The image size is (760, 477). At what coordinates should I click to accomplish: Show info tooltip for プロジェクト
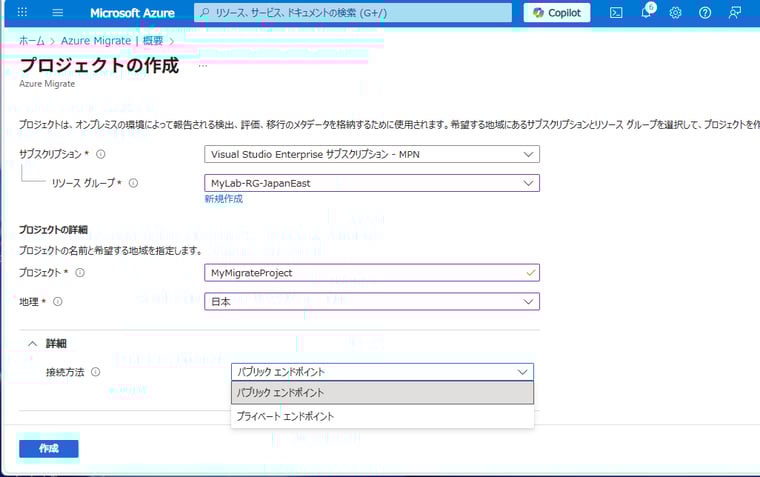click(x=80, y=273)
